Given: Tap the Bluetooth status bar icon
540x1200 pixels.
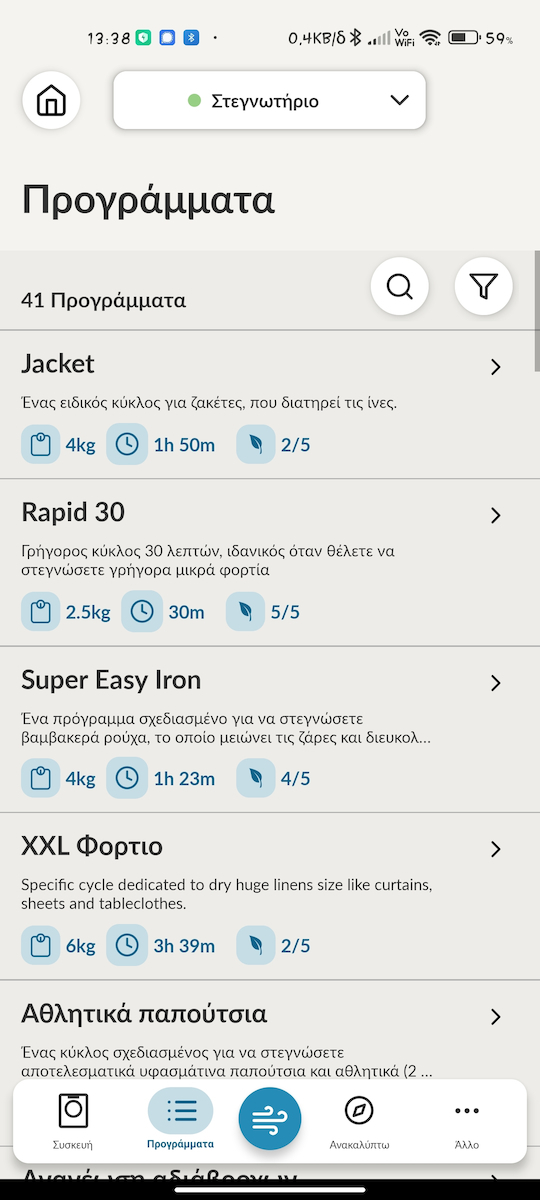Looking at the screenshot, I should tap(354, 39).
